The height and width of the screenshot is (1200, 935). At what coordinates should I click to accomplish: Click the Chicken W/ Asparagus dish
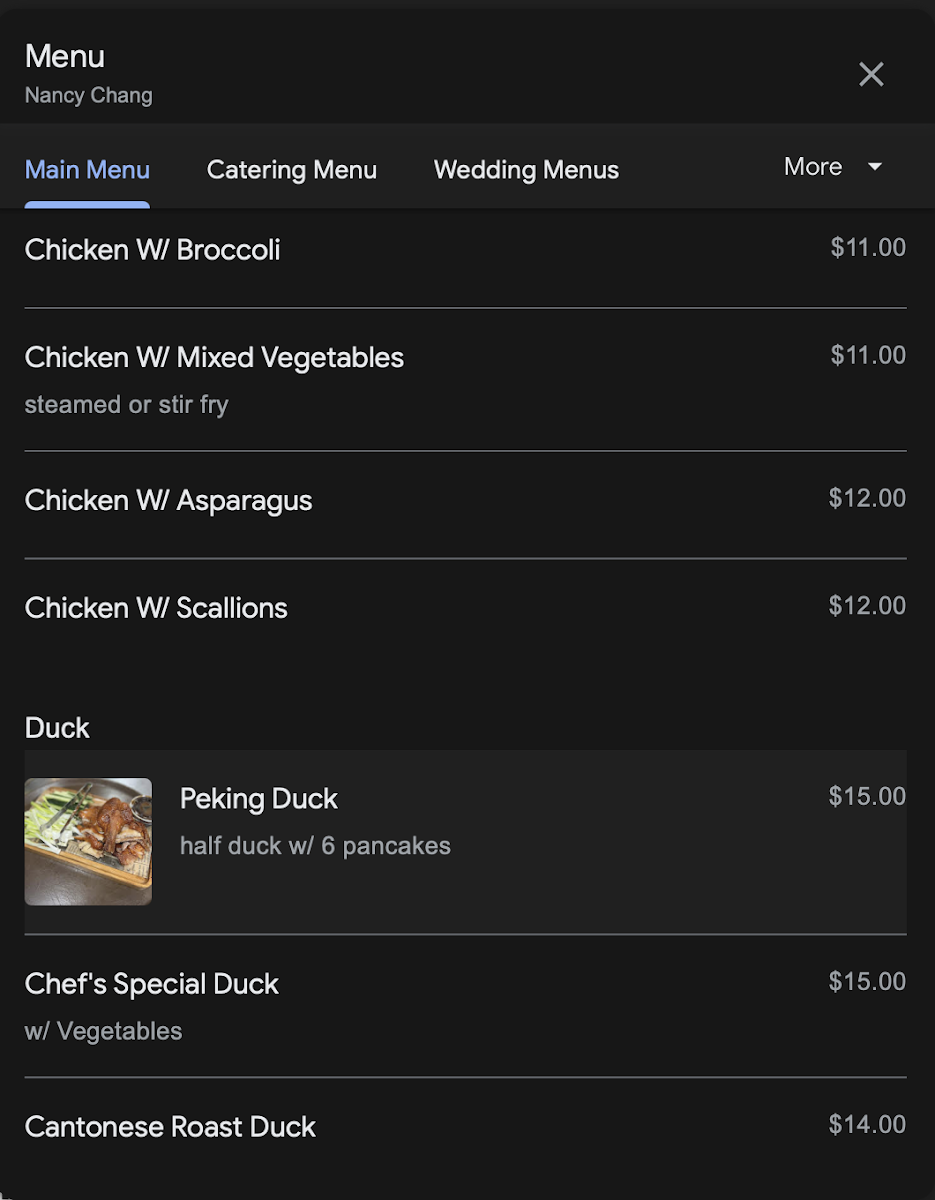168,501
